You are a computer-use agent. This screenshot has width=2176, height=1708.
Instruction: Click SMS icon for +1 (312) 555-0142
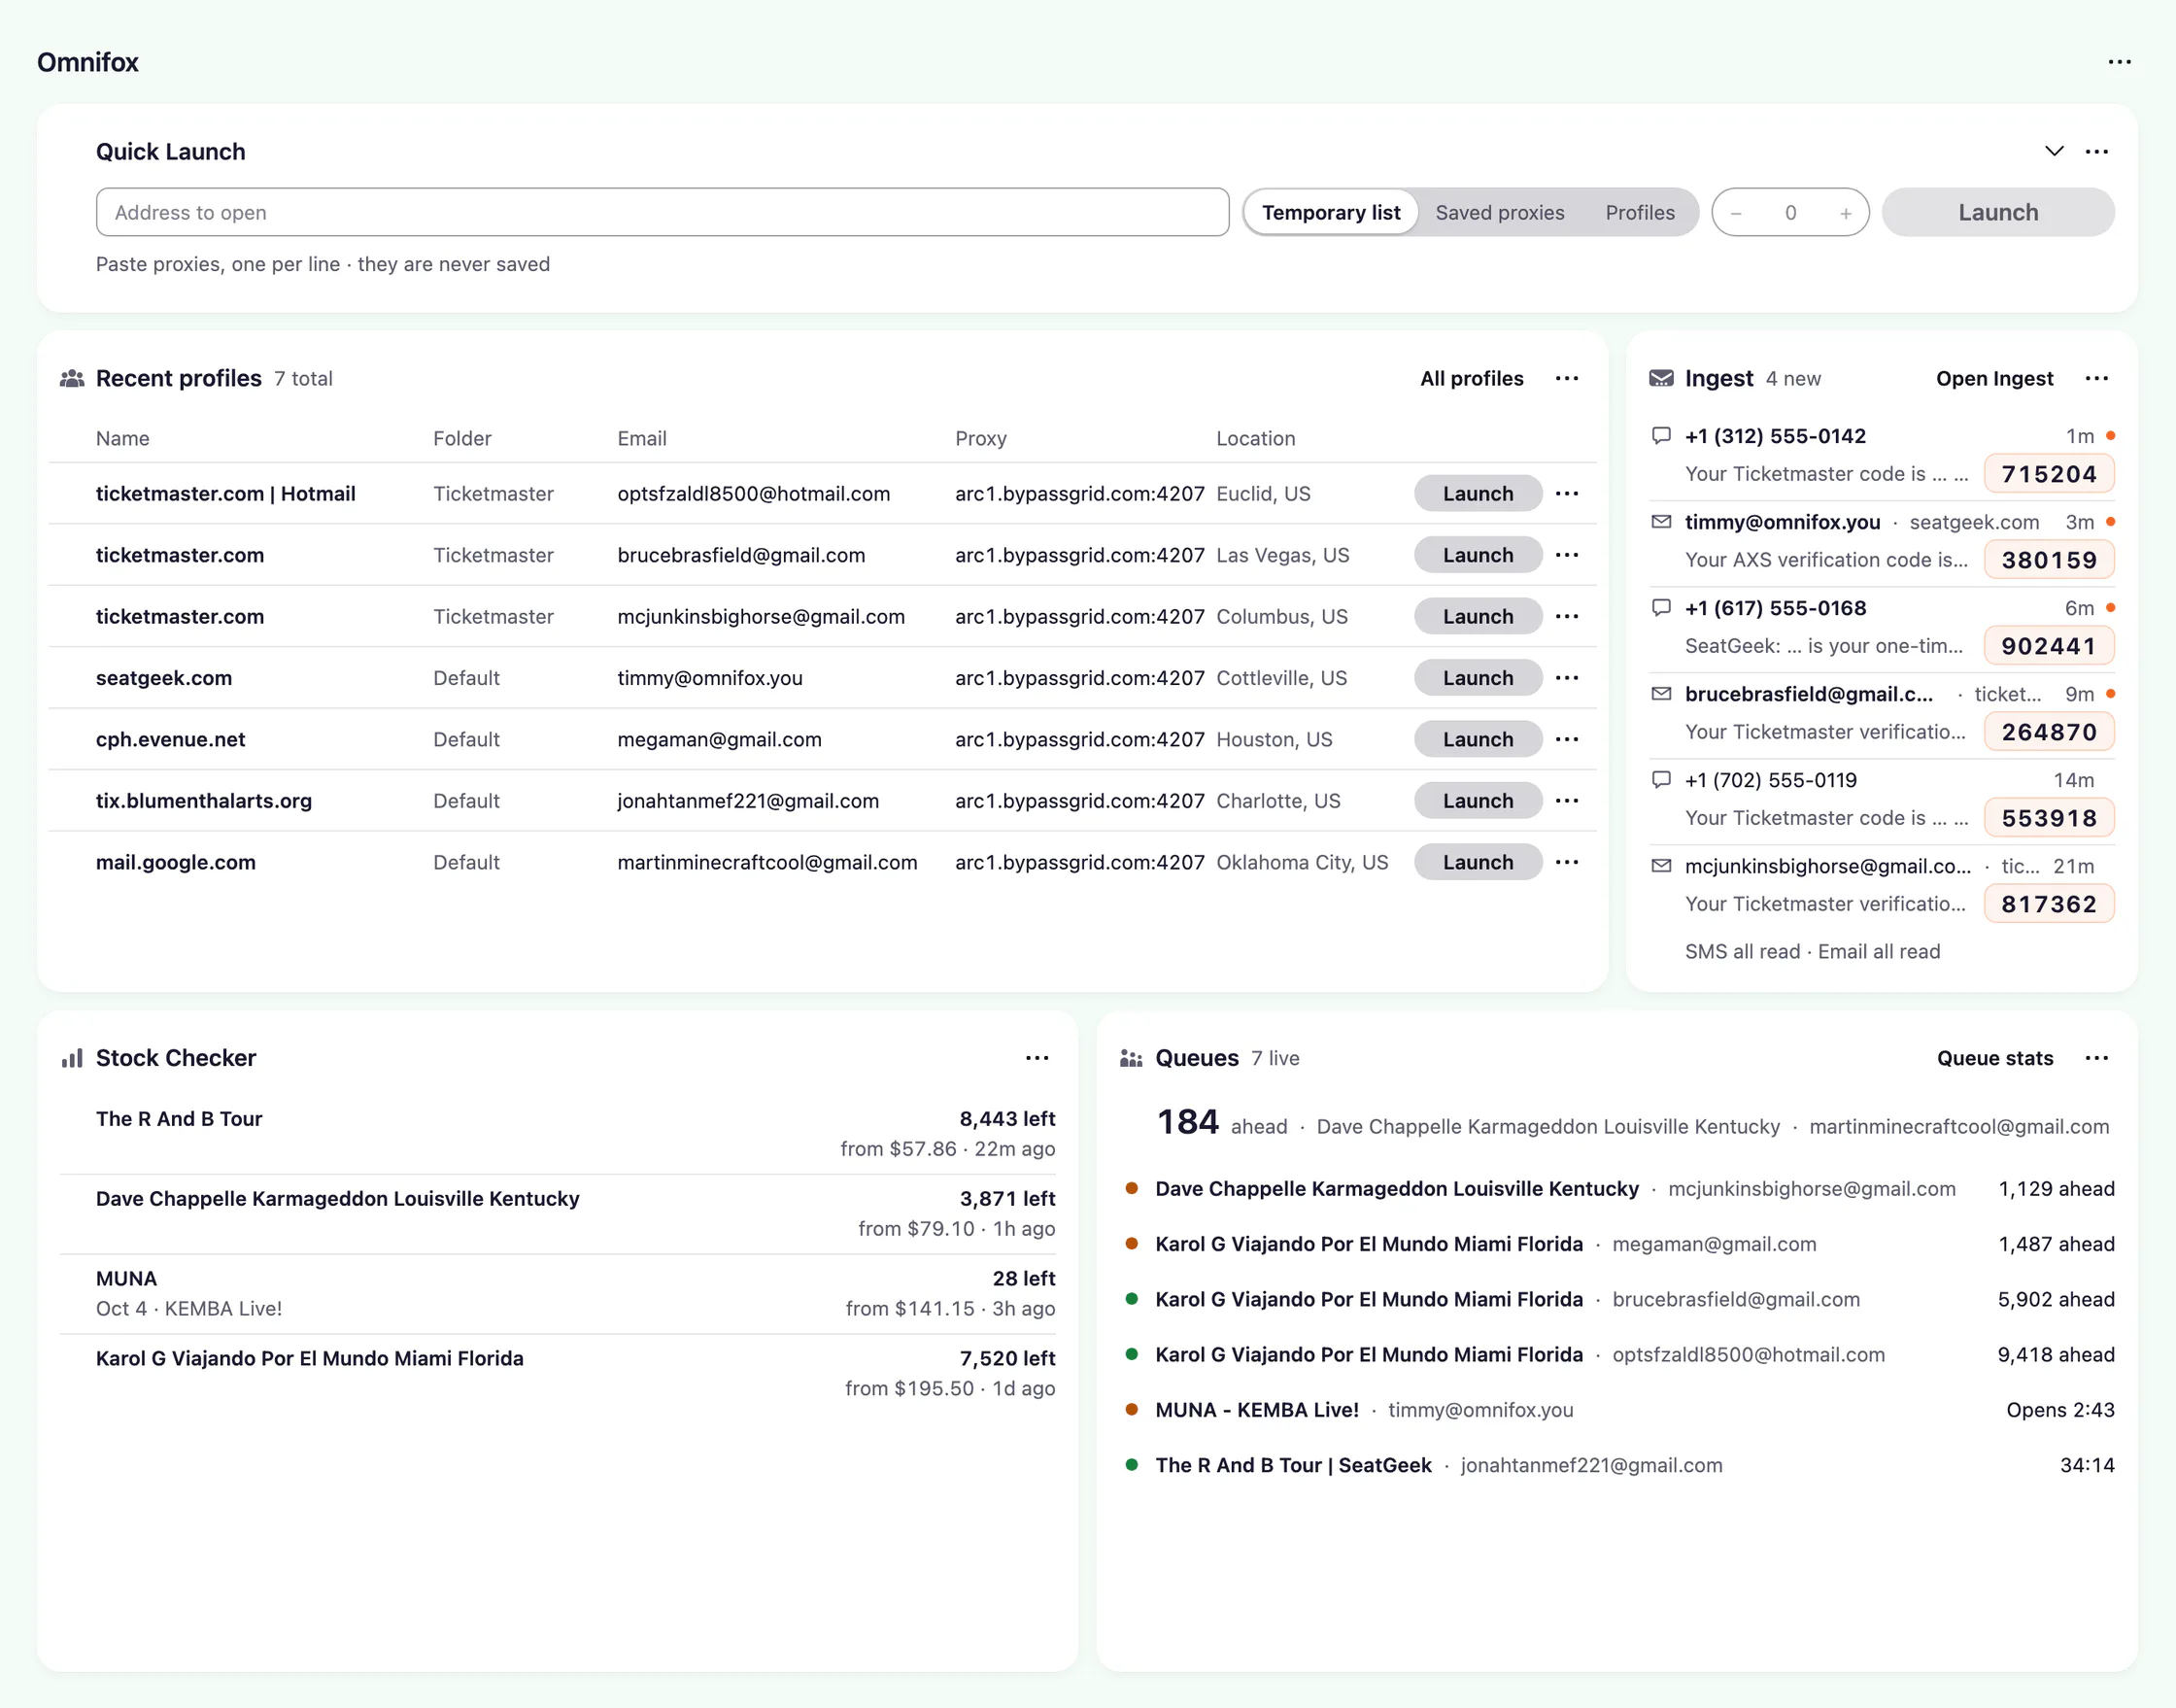point(1661,436)
